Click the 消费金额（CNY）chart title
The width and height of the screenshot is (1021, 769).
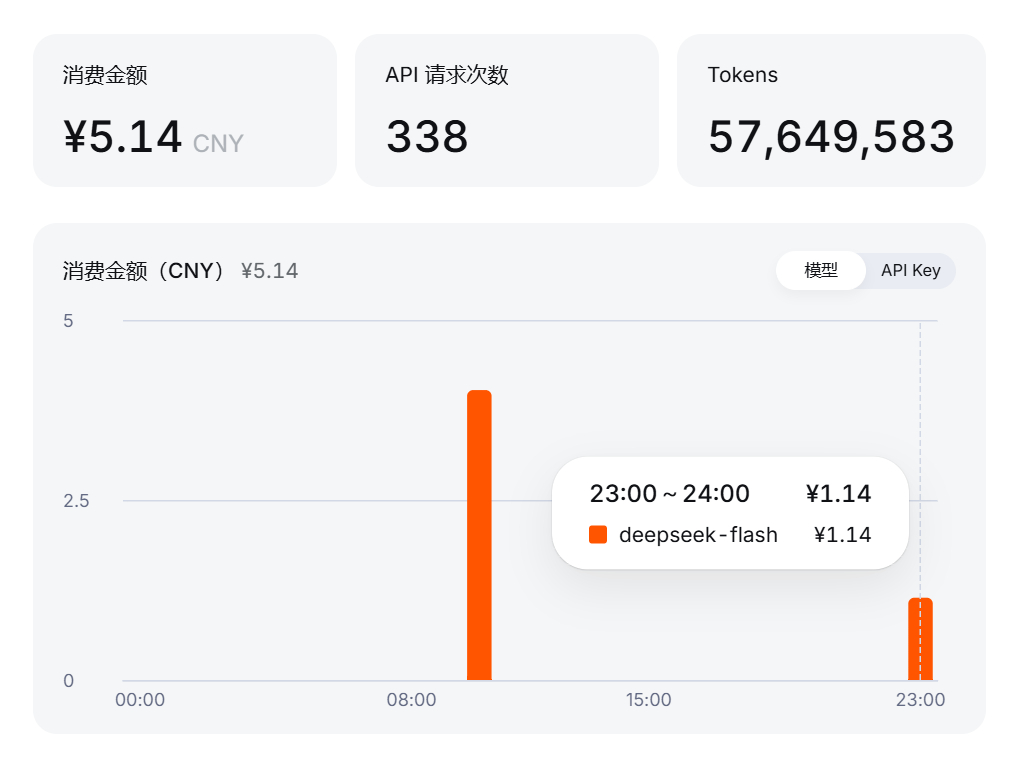pyautogui.click(x=144, y=271)
